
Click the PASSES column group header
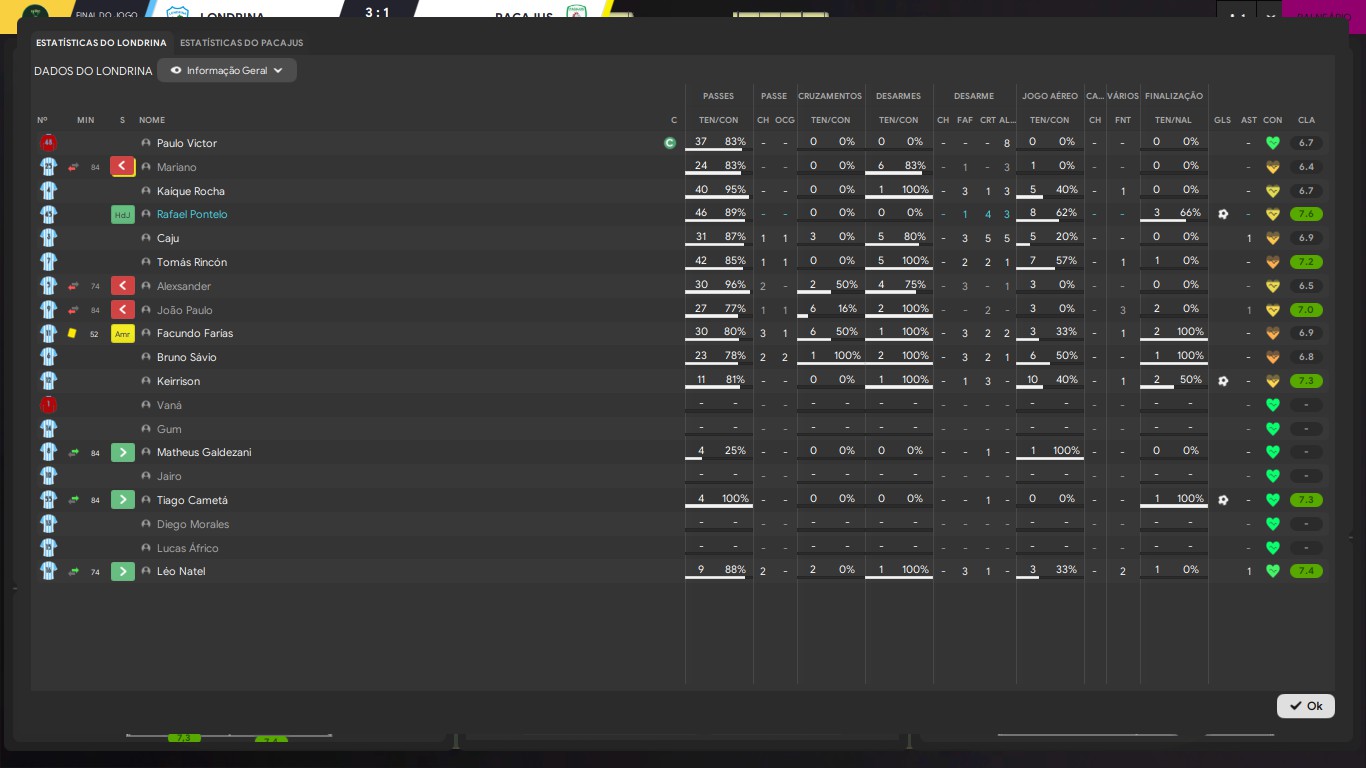point(718,96)
